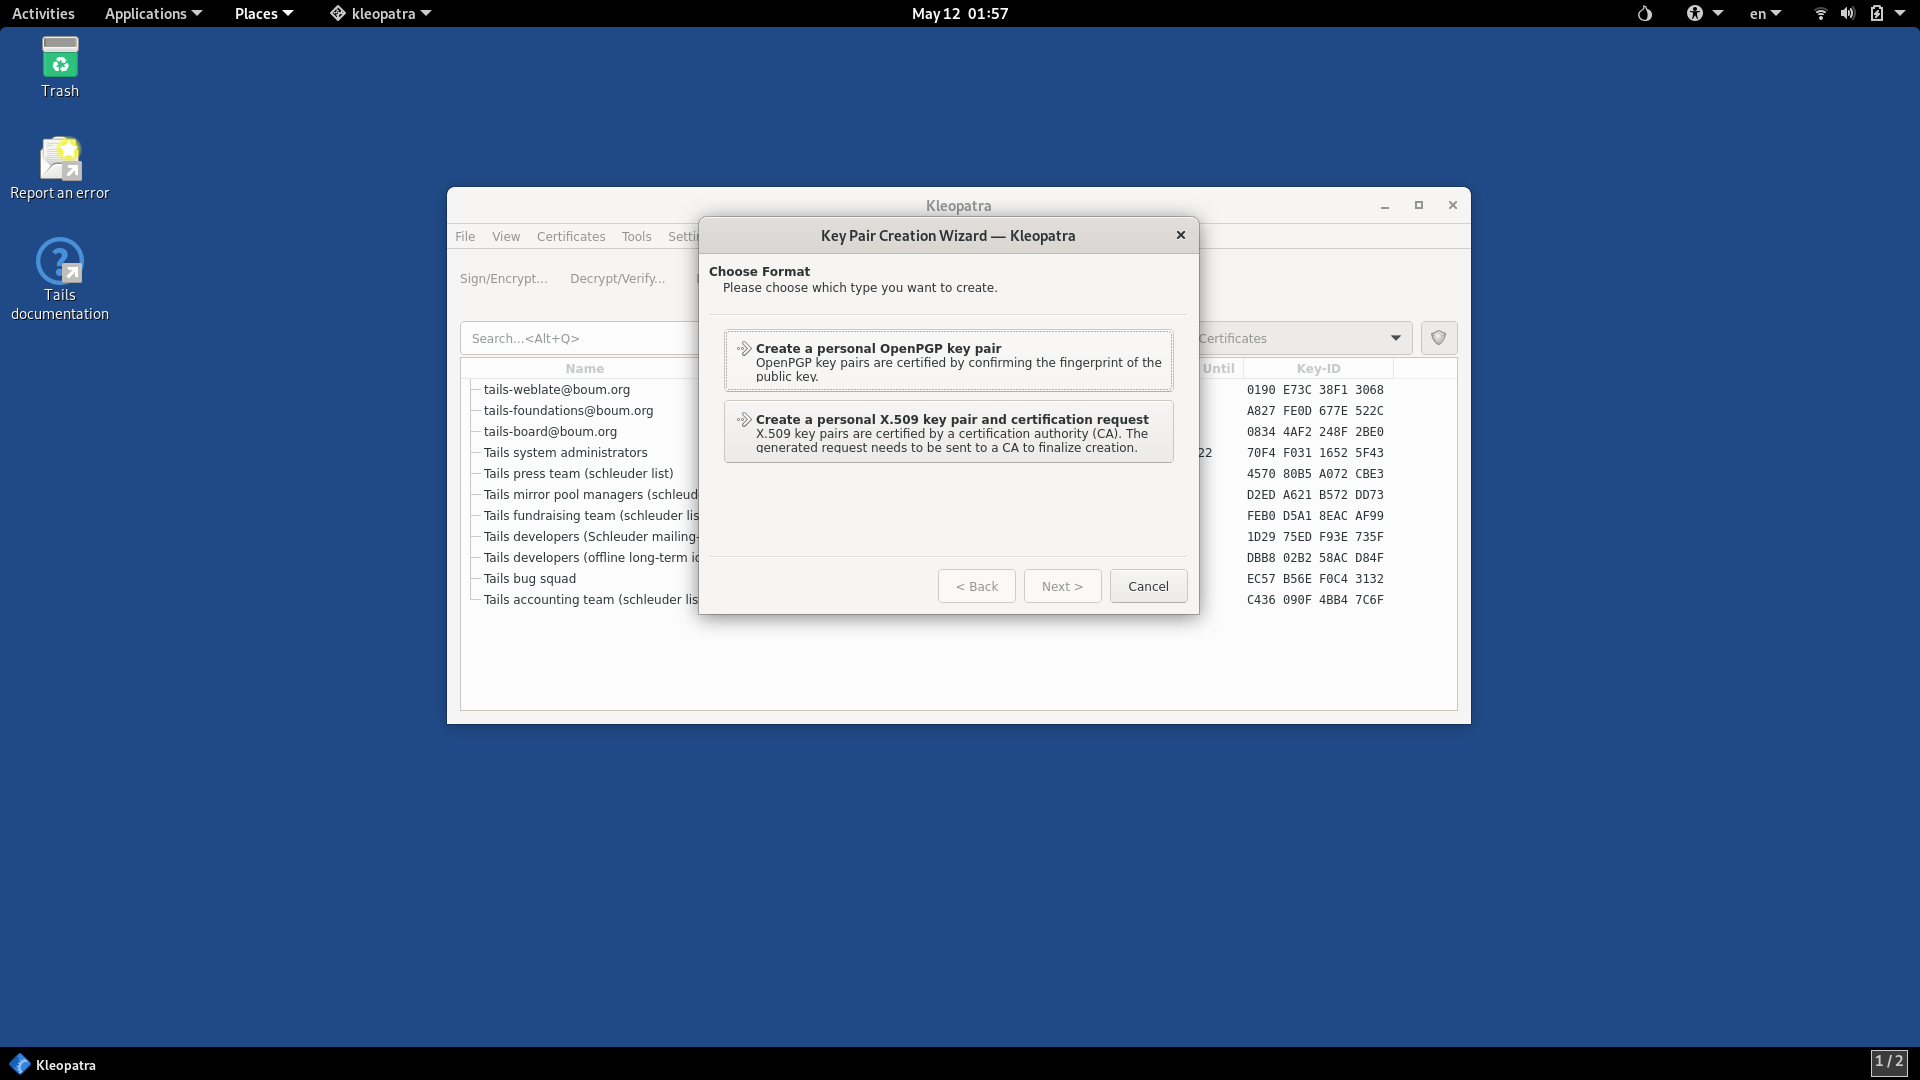This screenshot has height=1080, width=1920.
Task: Open the kleopatra app menu in top bar
Action: tap(381, 14)
